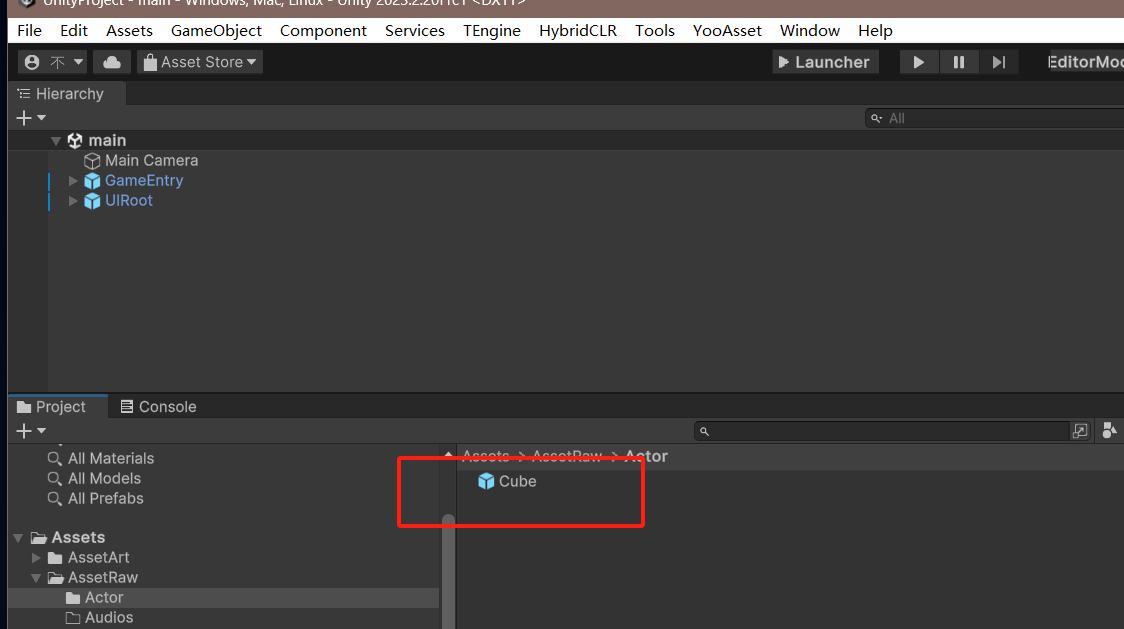Select All Prefabs saved search
This screenshot has width=1124, height=629.
coord(105,498)
